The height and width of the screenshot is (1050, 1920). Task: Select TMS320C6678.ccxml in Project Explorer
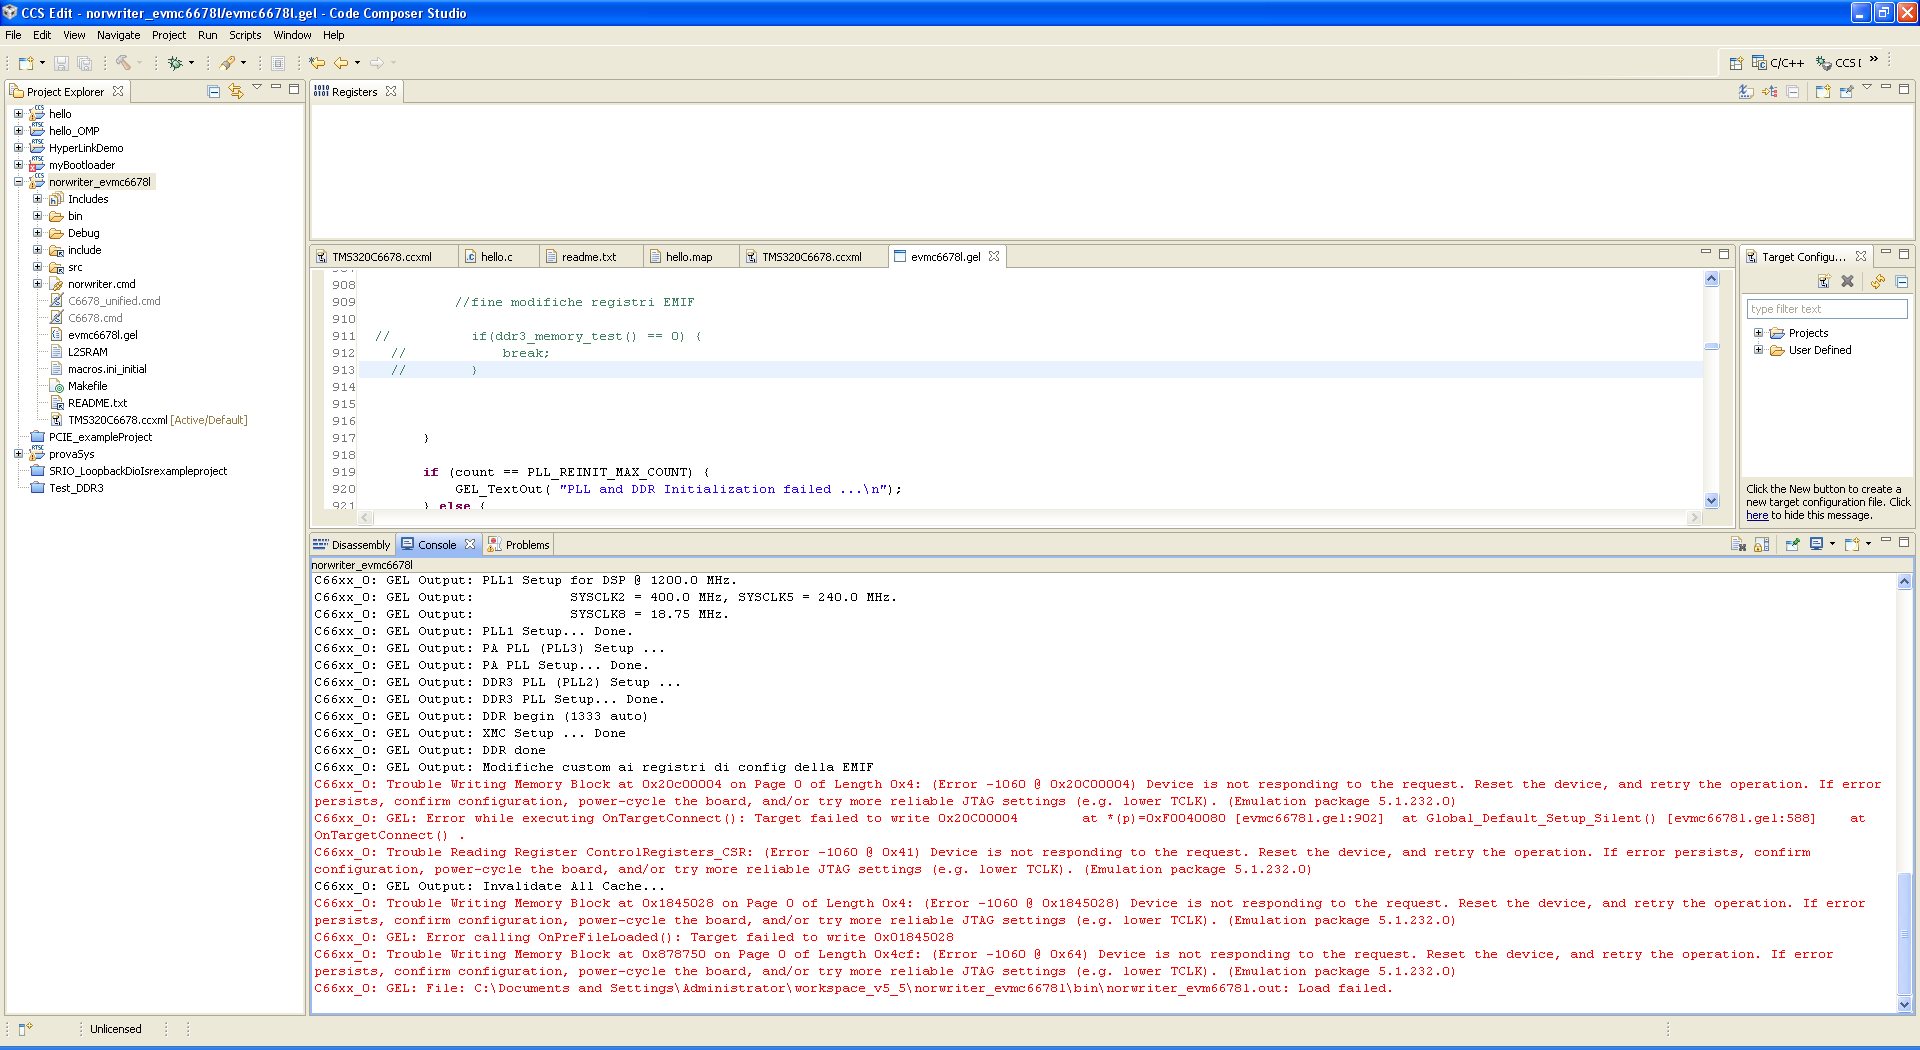117,420
